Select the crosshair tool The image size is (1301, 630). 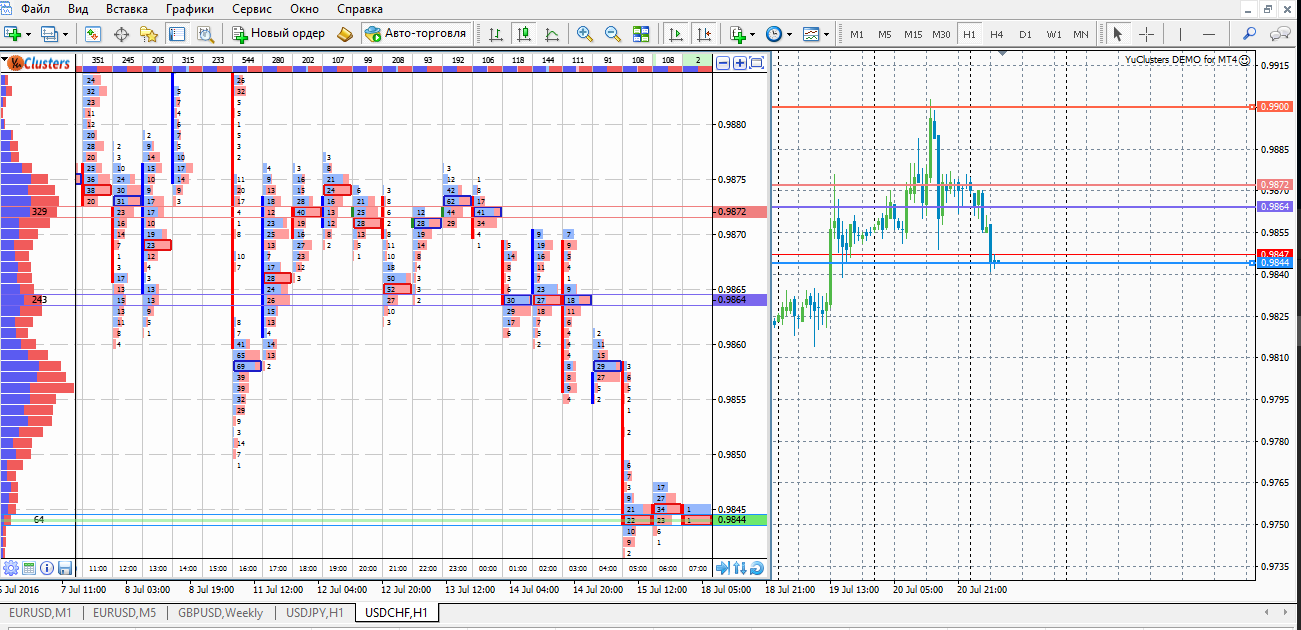[1146, 33]
